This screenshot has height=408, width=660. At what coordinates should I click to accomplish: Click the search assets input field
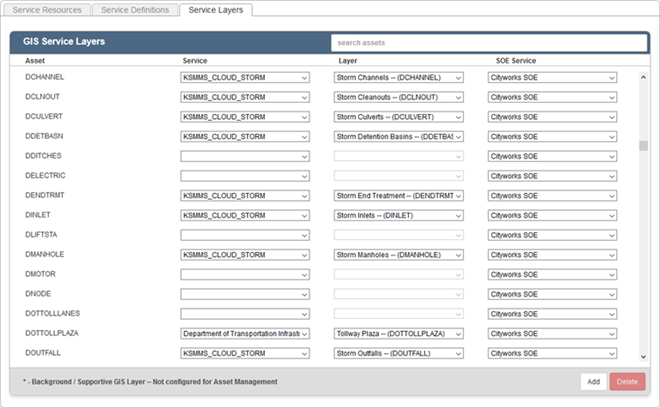[488, 43]
